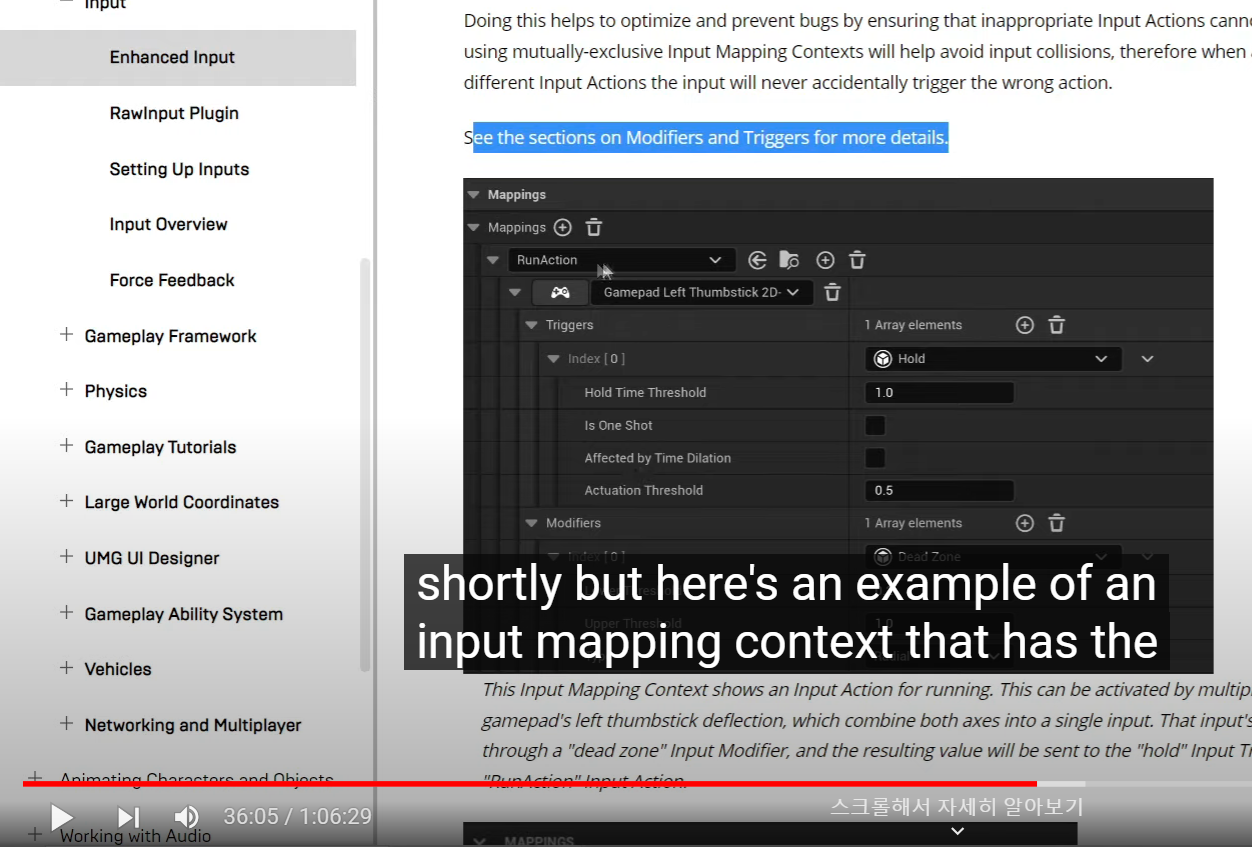This screenshot has height=847, width=1252.
Task: Collapse the top Mappings header
Action: 474,195
